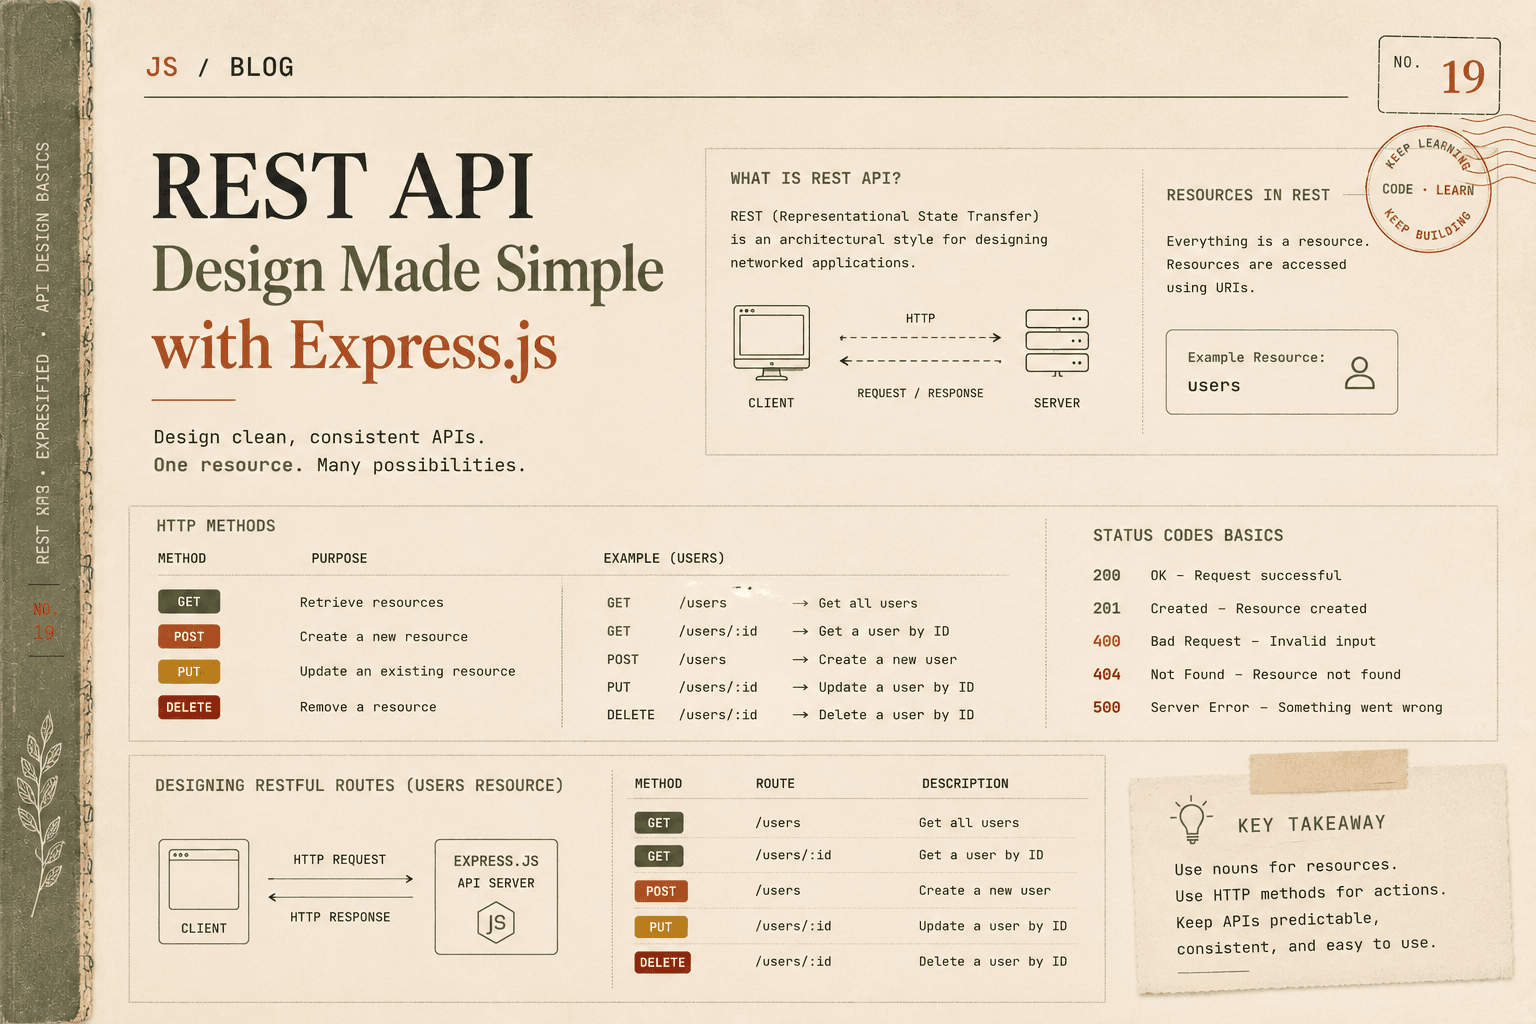Click the client computer monitor icon above CLIENT label
This screenshot has width=1536, height=1024.
pos(771,343)
